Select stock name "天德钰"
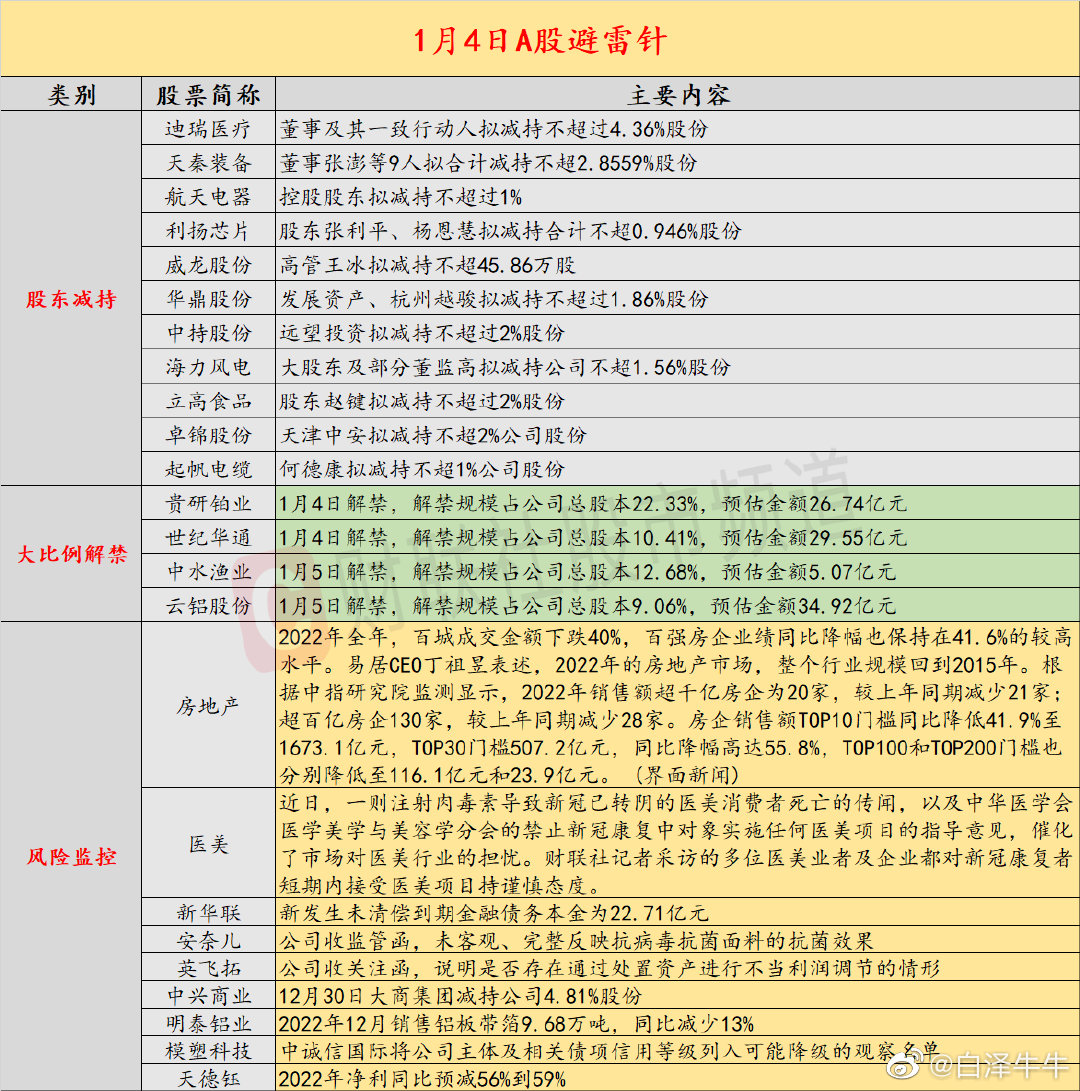The width and height of the screenshot is (1080, 1091). [208, 1078]
